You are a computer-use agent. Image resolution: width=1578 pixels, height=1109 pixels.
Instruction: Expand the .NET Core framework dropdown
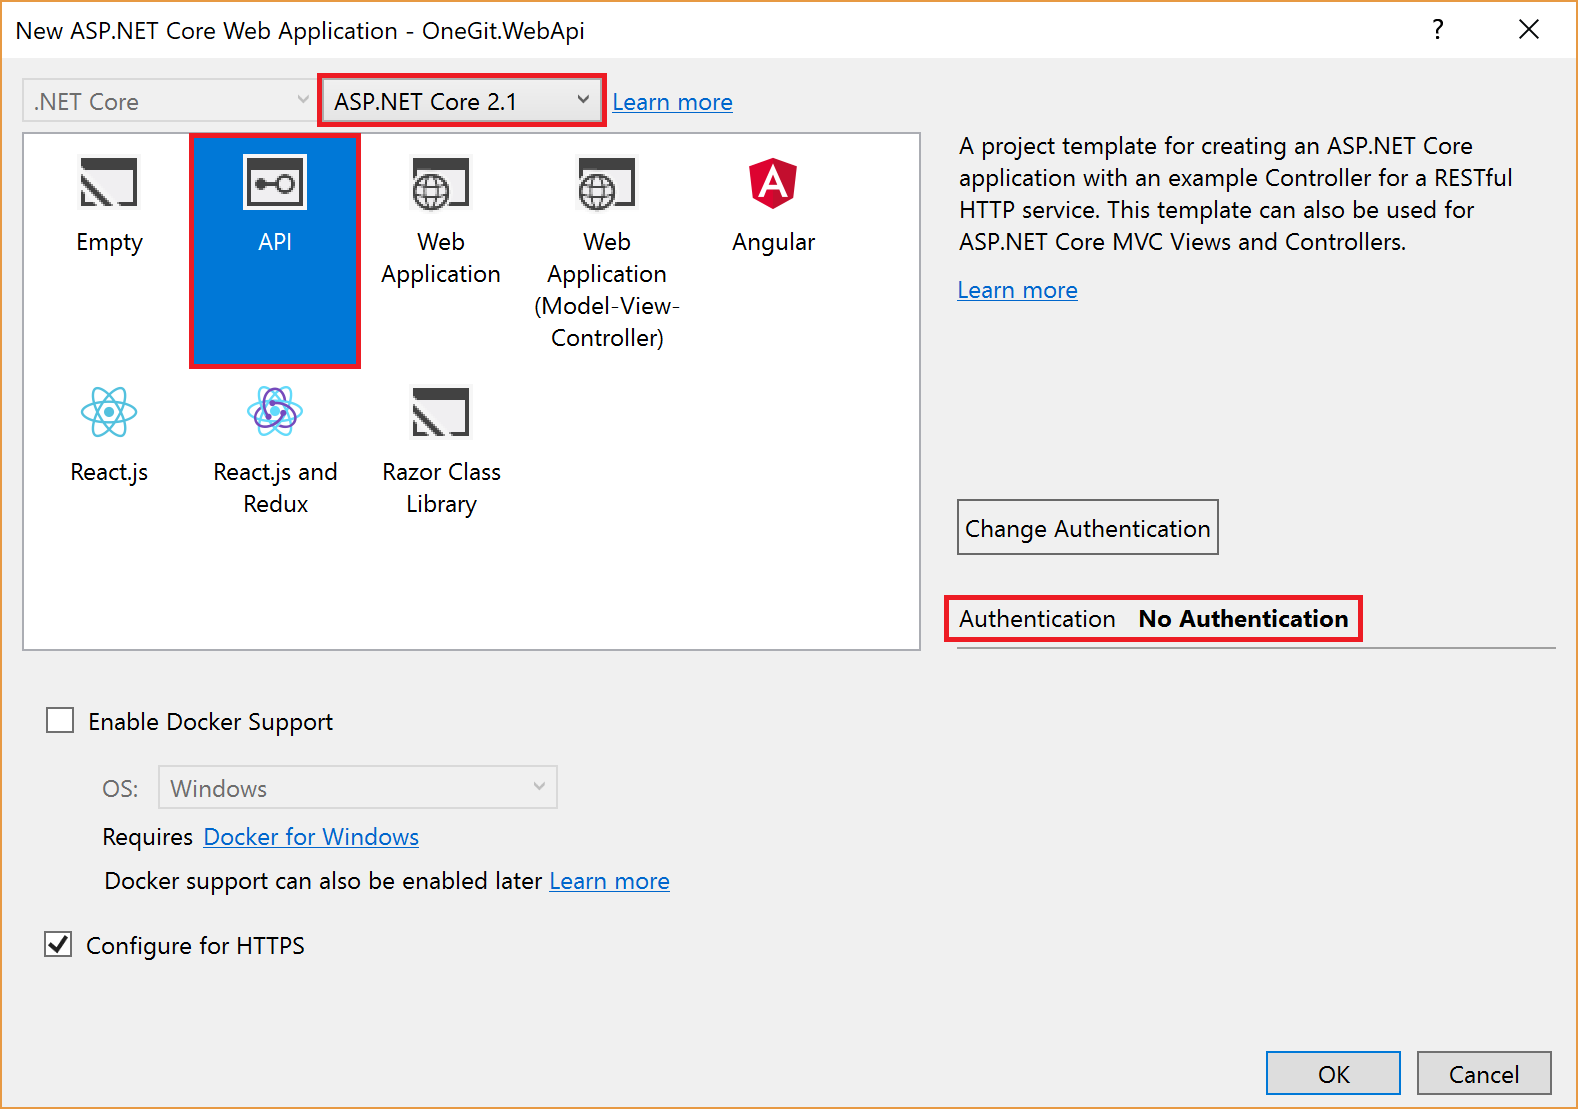click(168, 101)
